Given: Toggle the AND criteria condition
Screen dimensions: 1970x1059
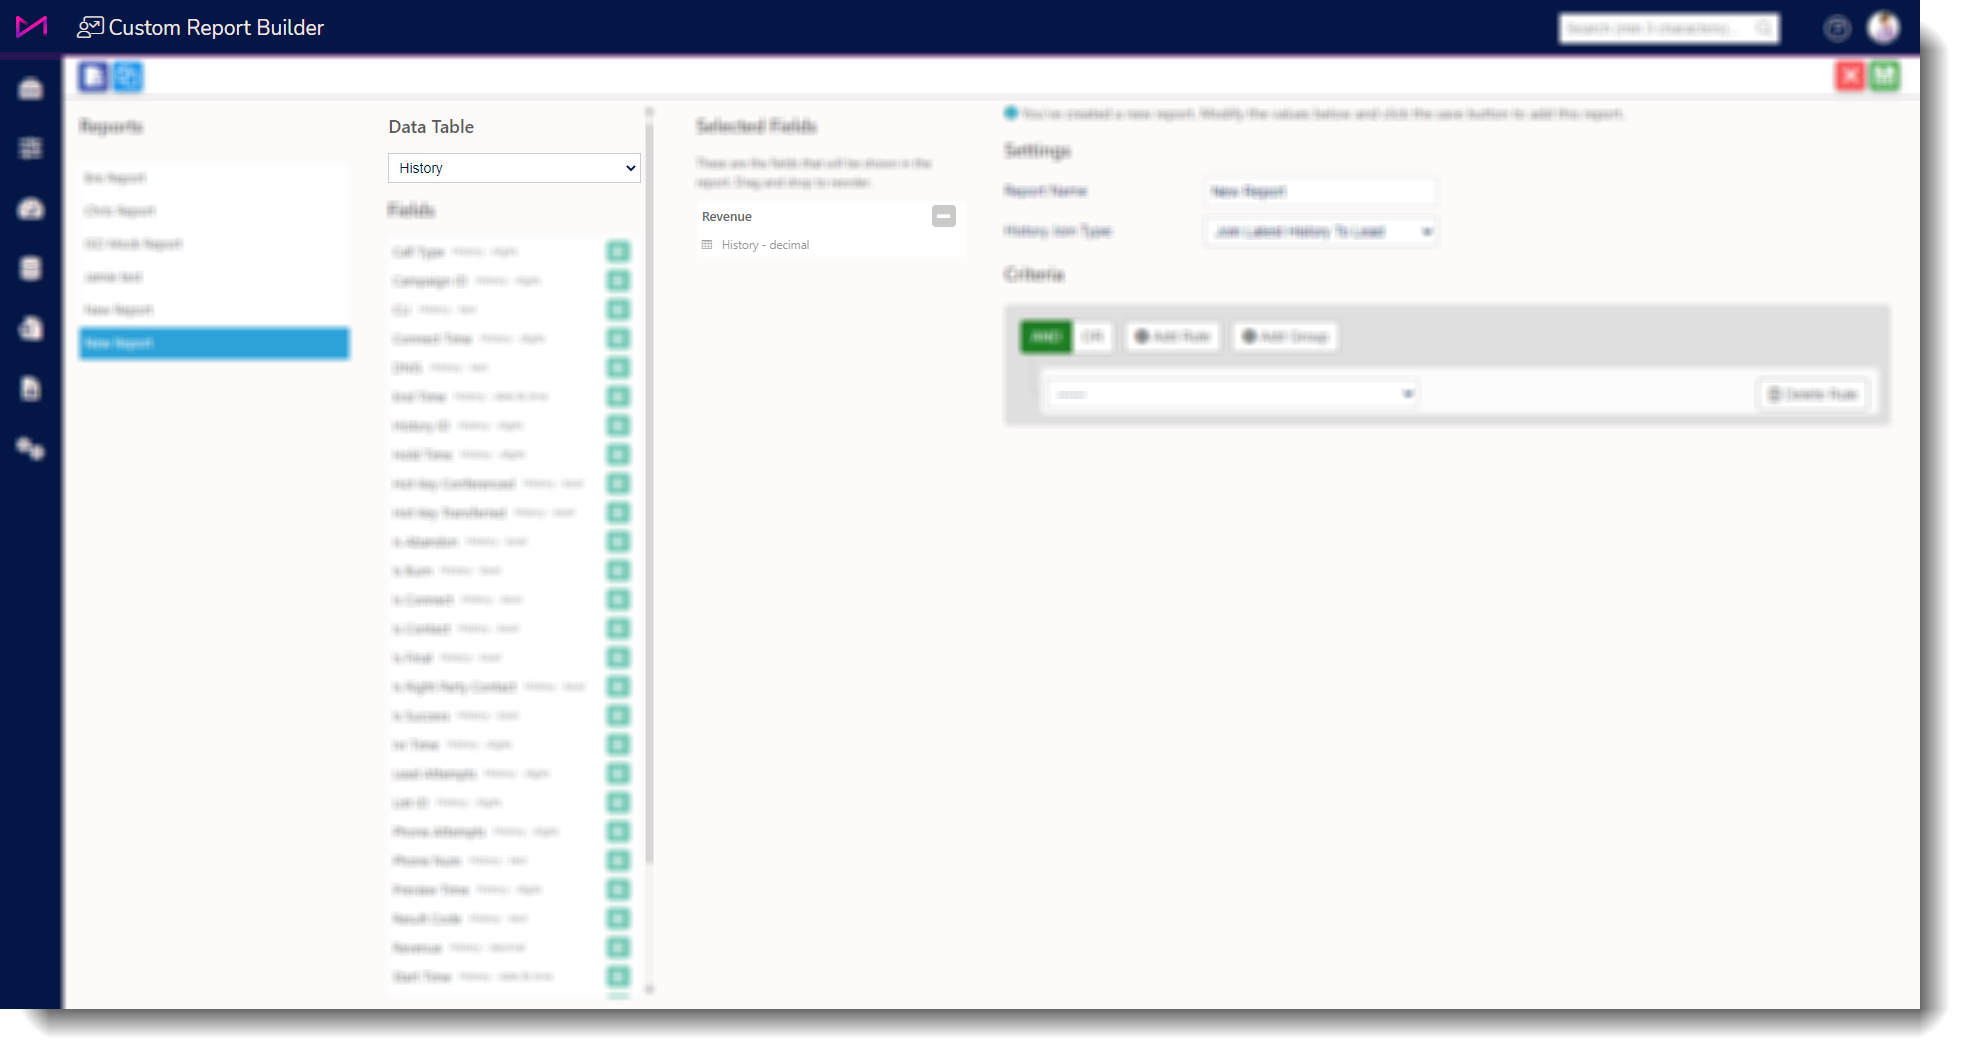Looking at the screenshot, I should click(1046, 337).
